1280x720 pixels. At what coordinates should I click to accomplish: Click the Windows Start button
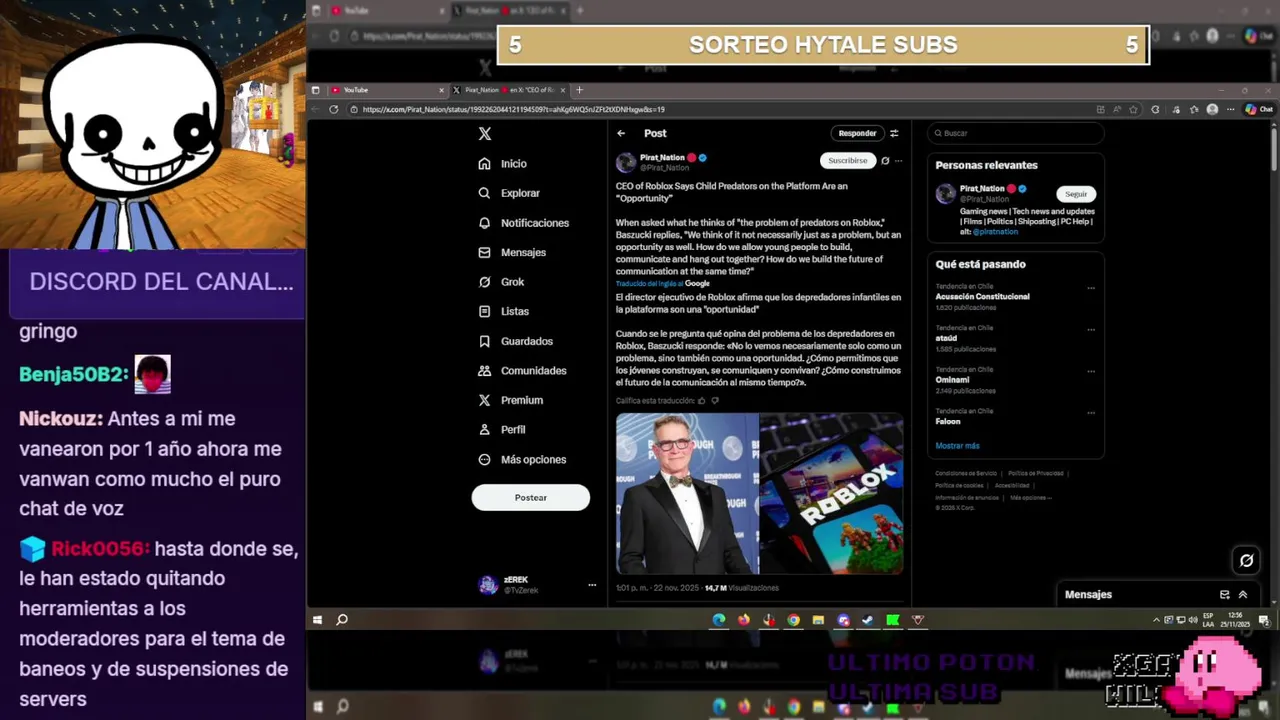pos(318,620)
